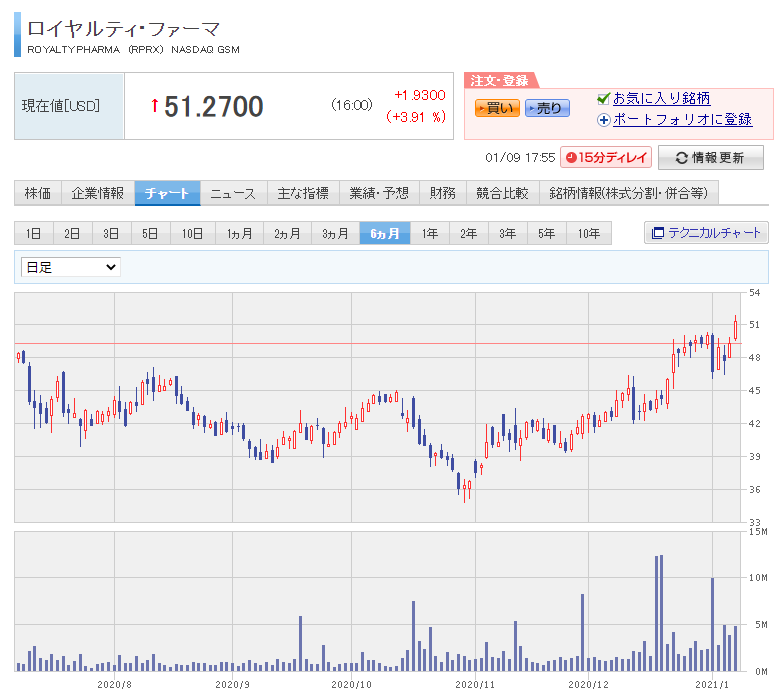The width and height of the screenshot is (779, 698).
Task: Open the 日足 interval dropdown
Action: [71, 267]
